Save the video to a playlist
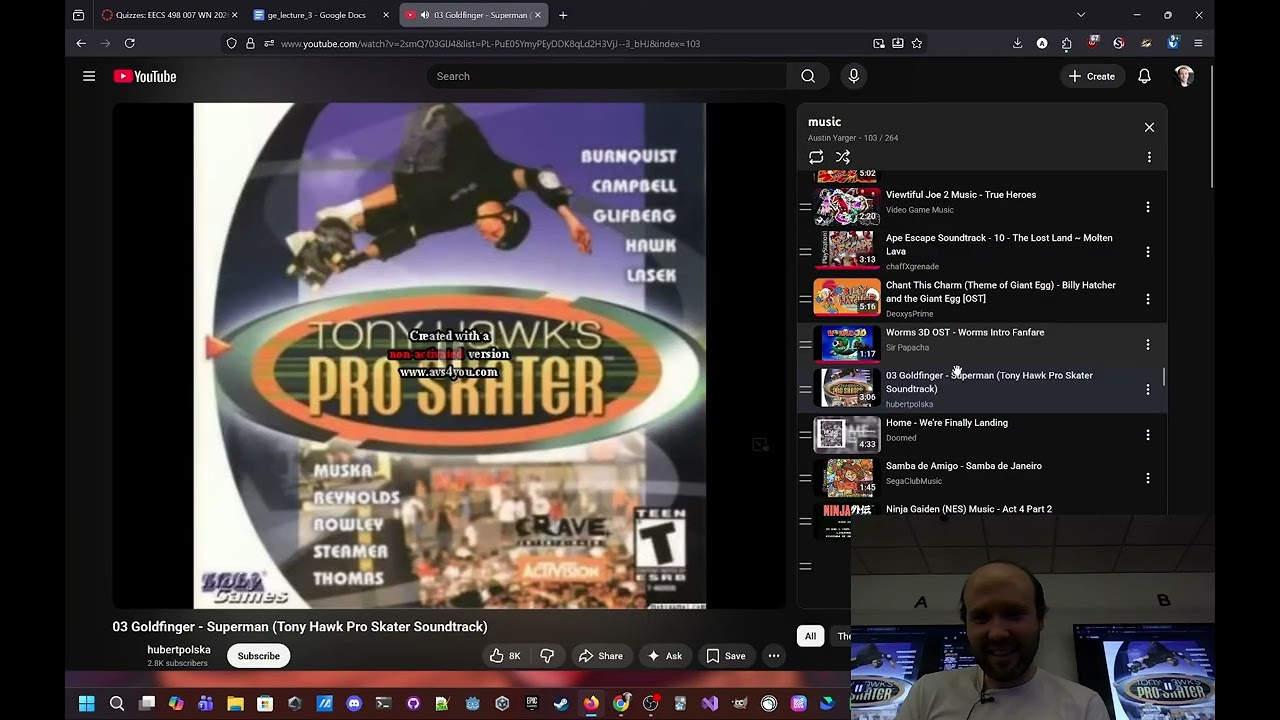The image size is (1280, 720). [726, 656]
